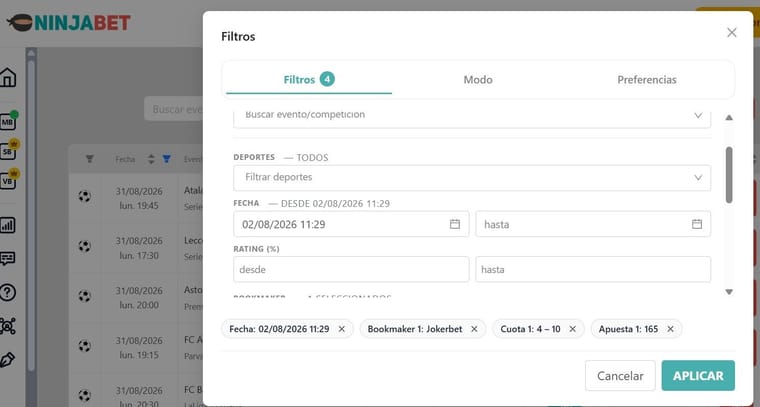
Task: Remove the Apuesta 1: 165 filter chip
Action: pos(670,329)
